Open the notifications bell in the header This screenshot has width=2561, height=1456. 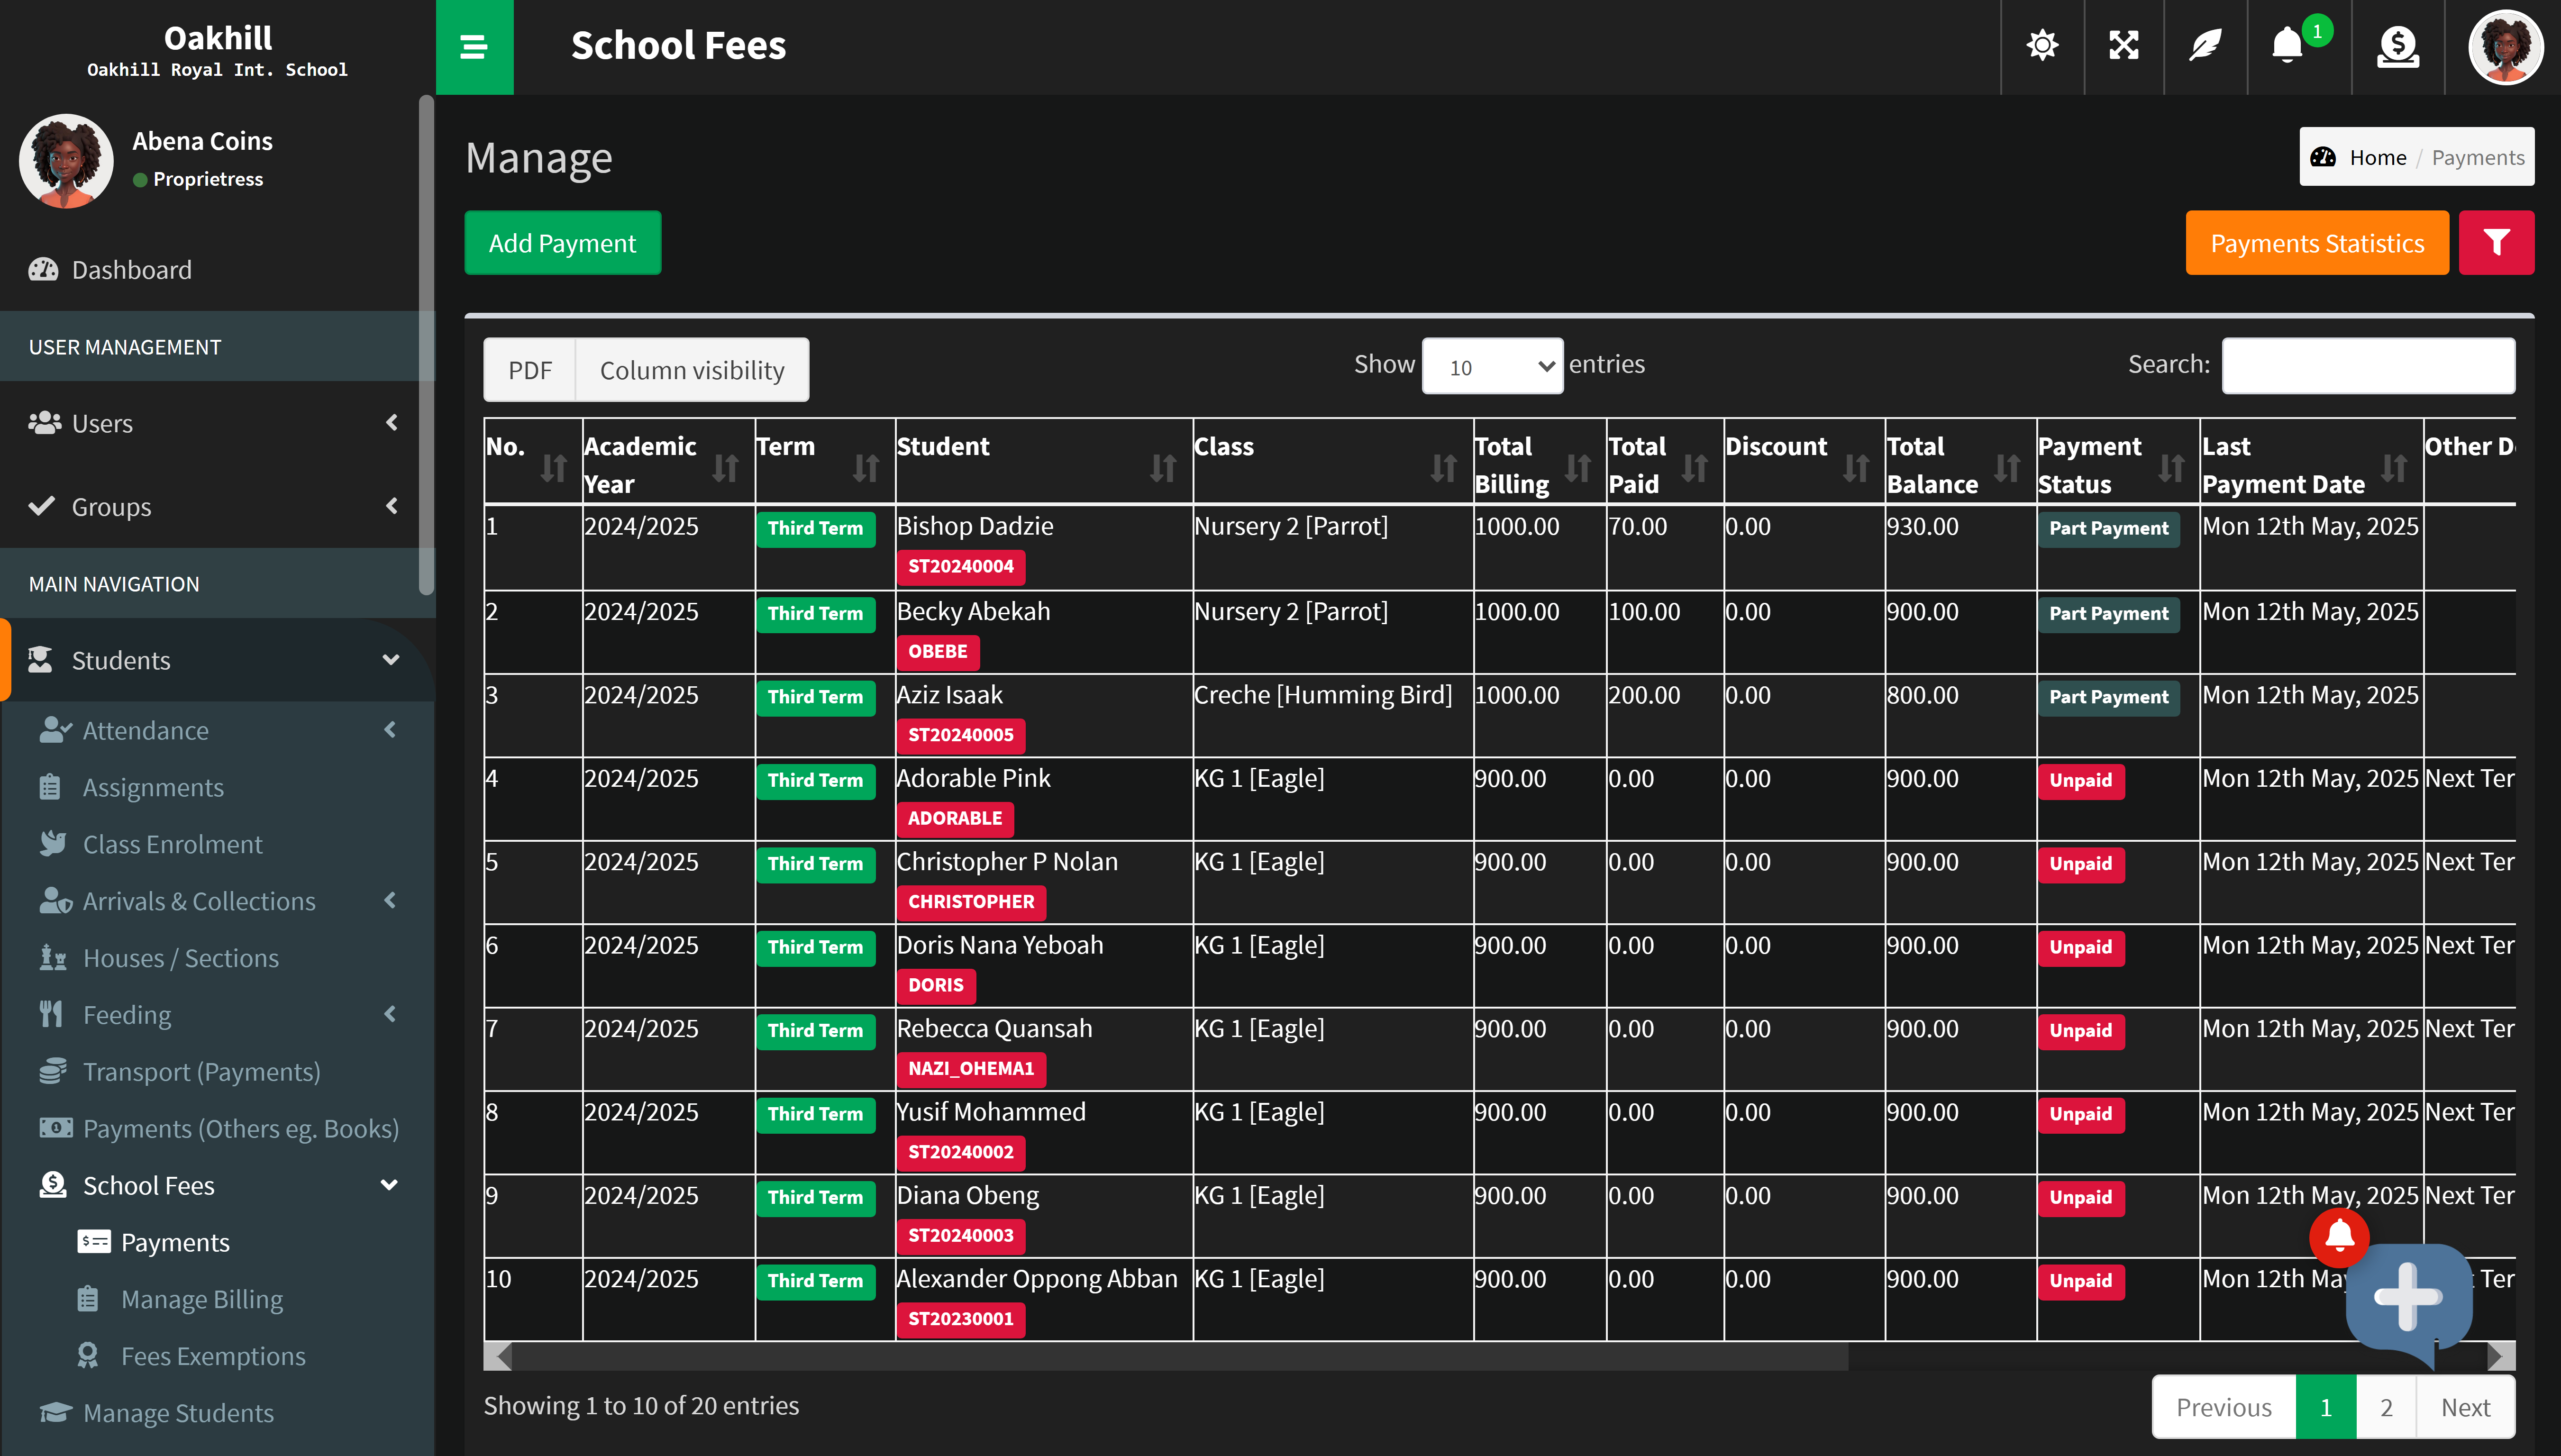2288,46
